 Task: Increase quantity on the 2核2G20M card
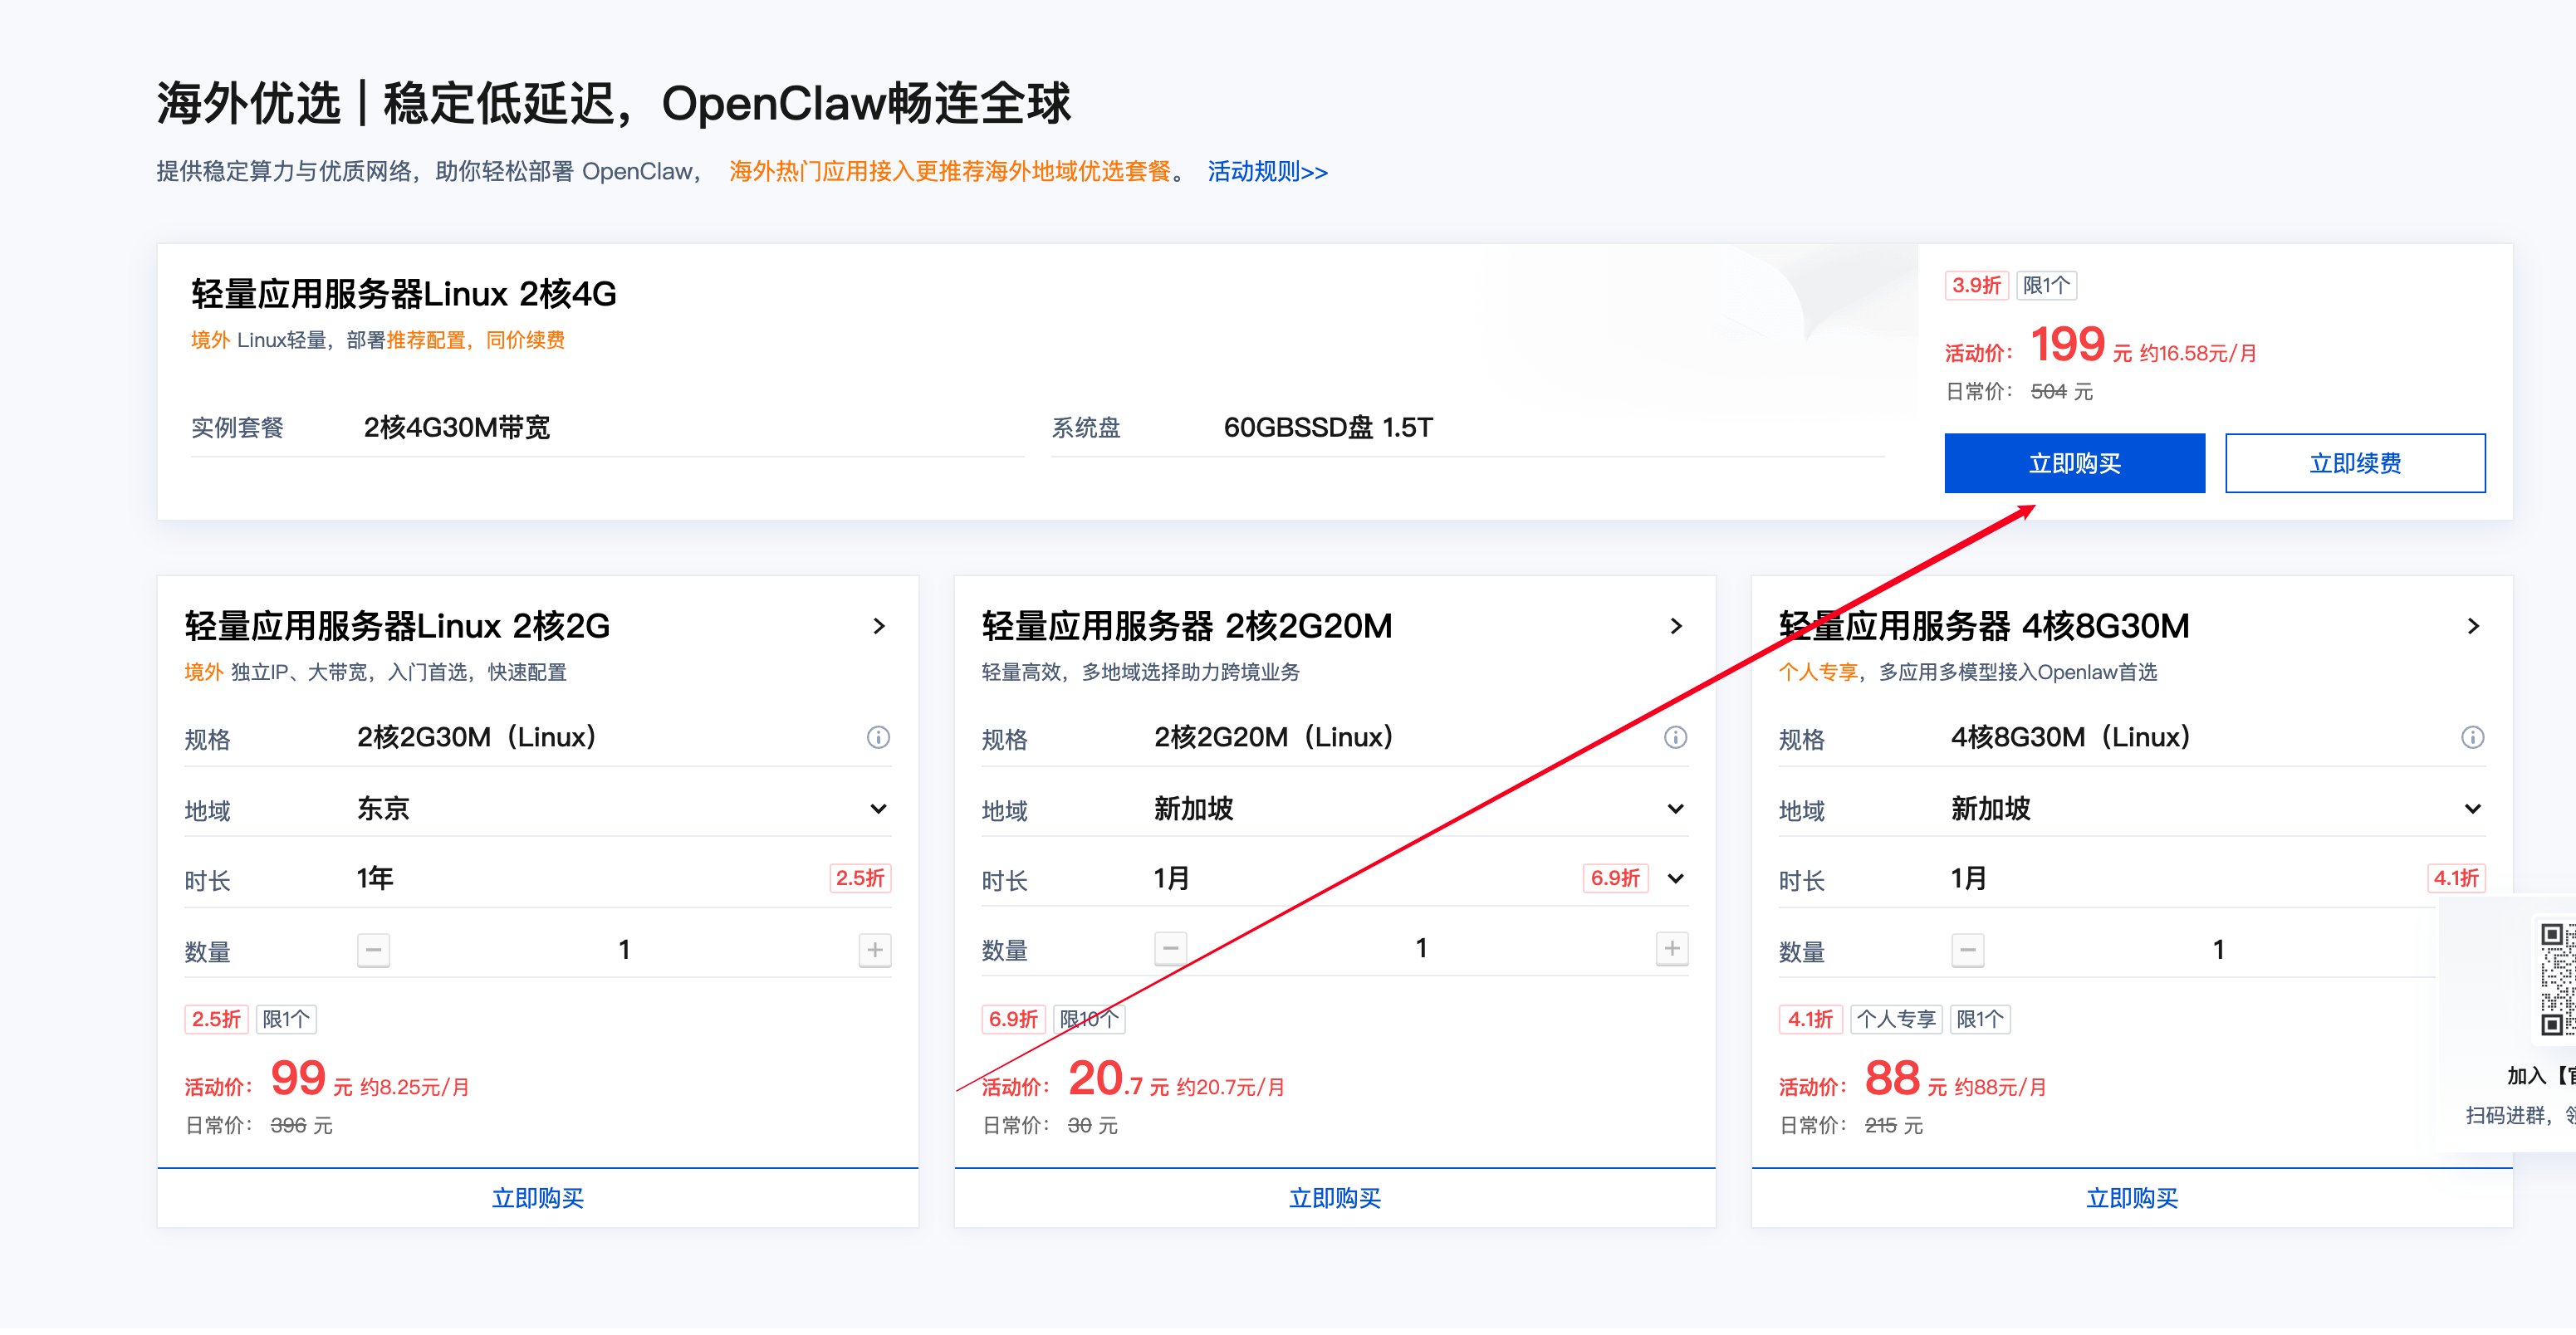1671,947
